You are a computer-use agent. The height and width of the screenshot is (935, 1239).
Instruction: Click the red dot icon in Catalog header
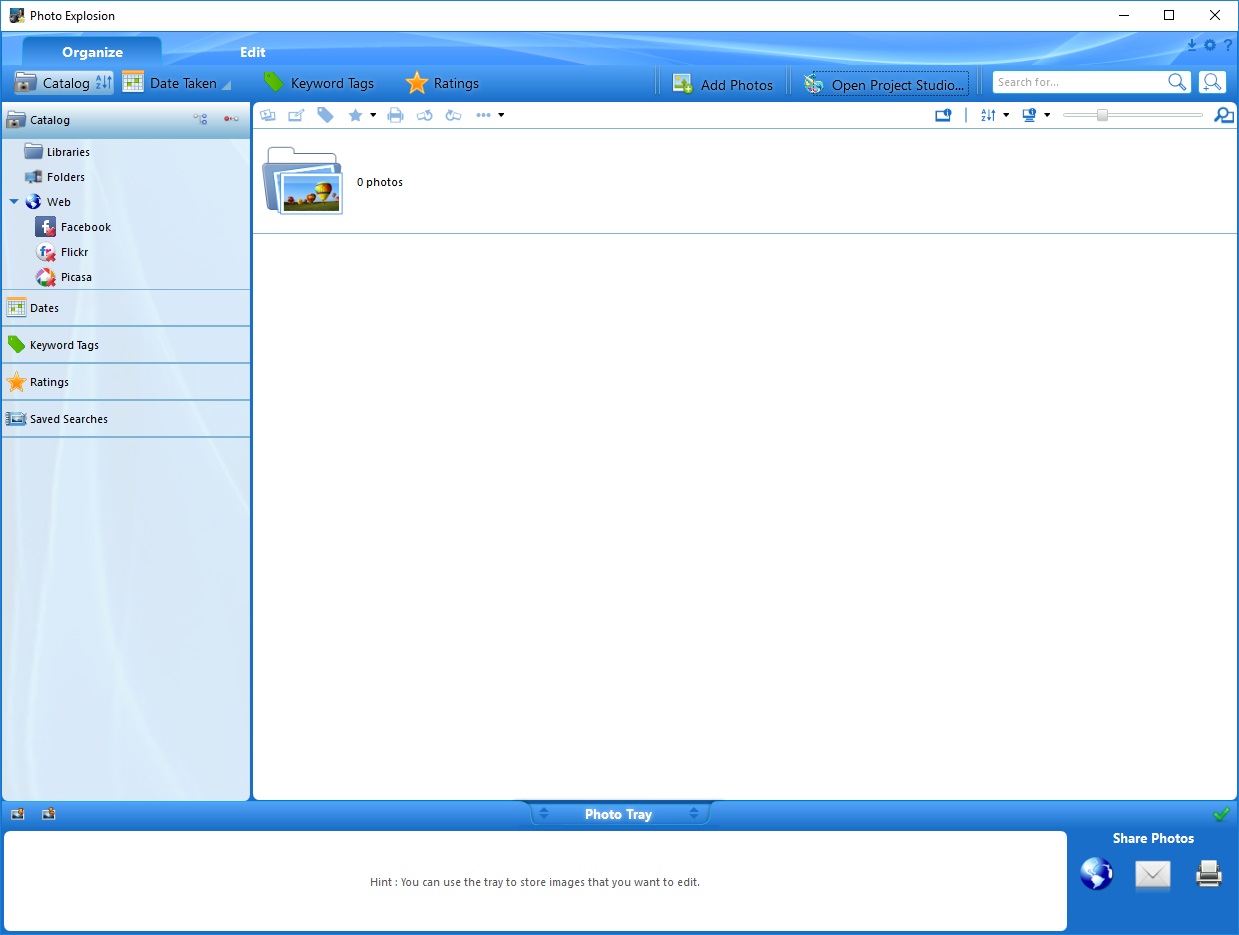pos(231,119)
